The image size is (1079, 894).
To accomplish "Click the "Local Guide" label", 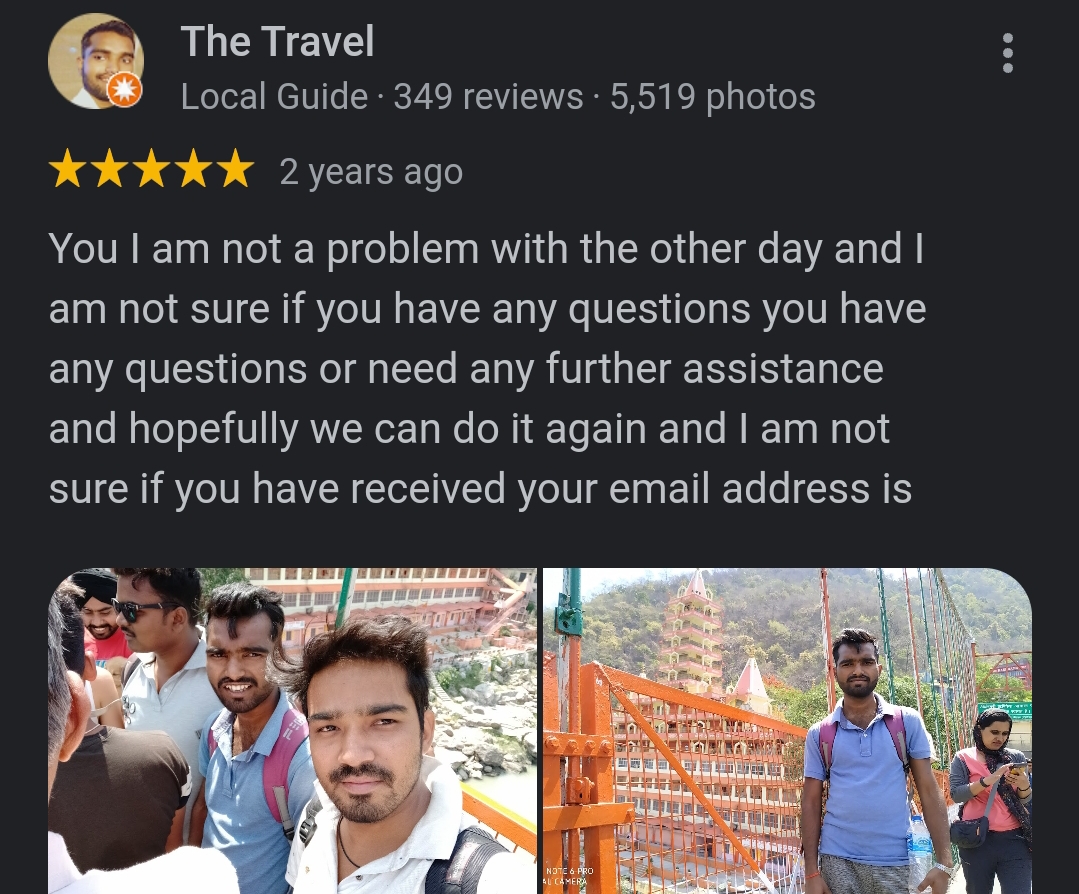I will [274, 96].
